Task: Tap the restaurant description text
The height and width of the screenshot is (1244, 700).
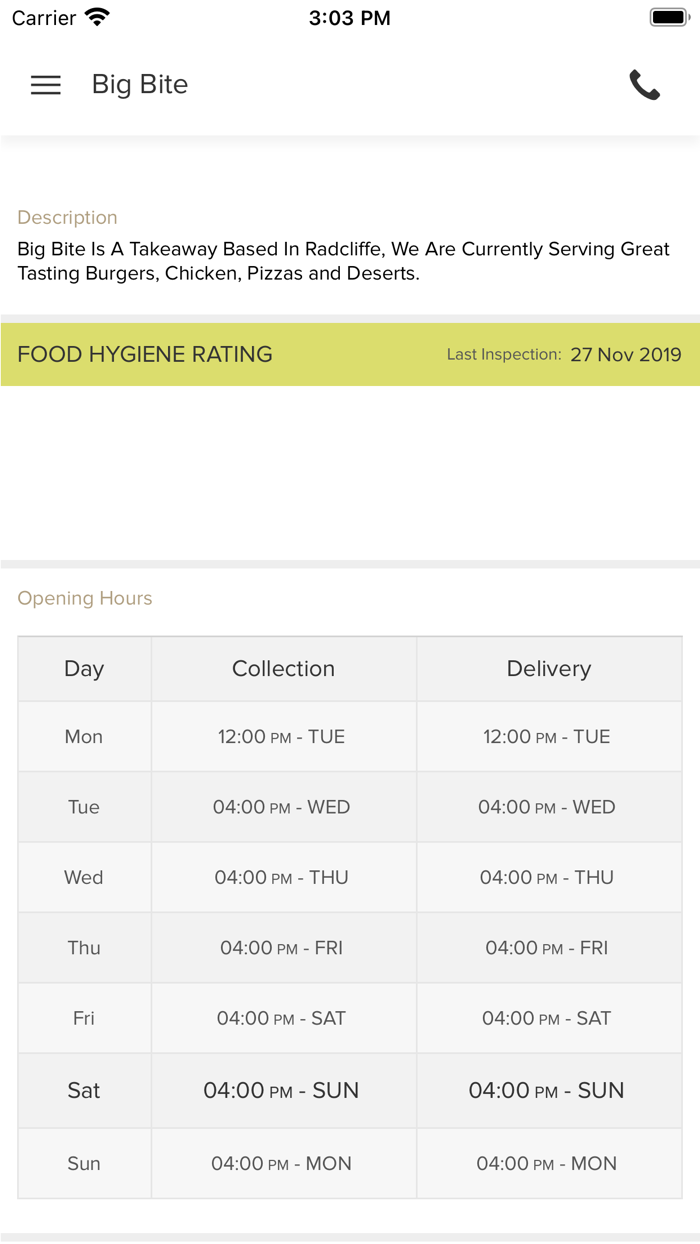Action: (343, 261)
